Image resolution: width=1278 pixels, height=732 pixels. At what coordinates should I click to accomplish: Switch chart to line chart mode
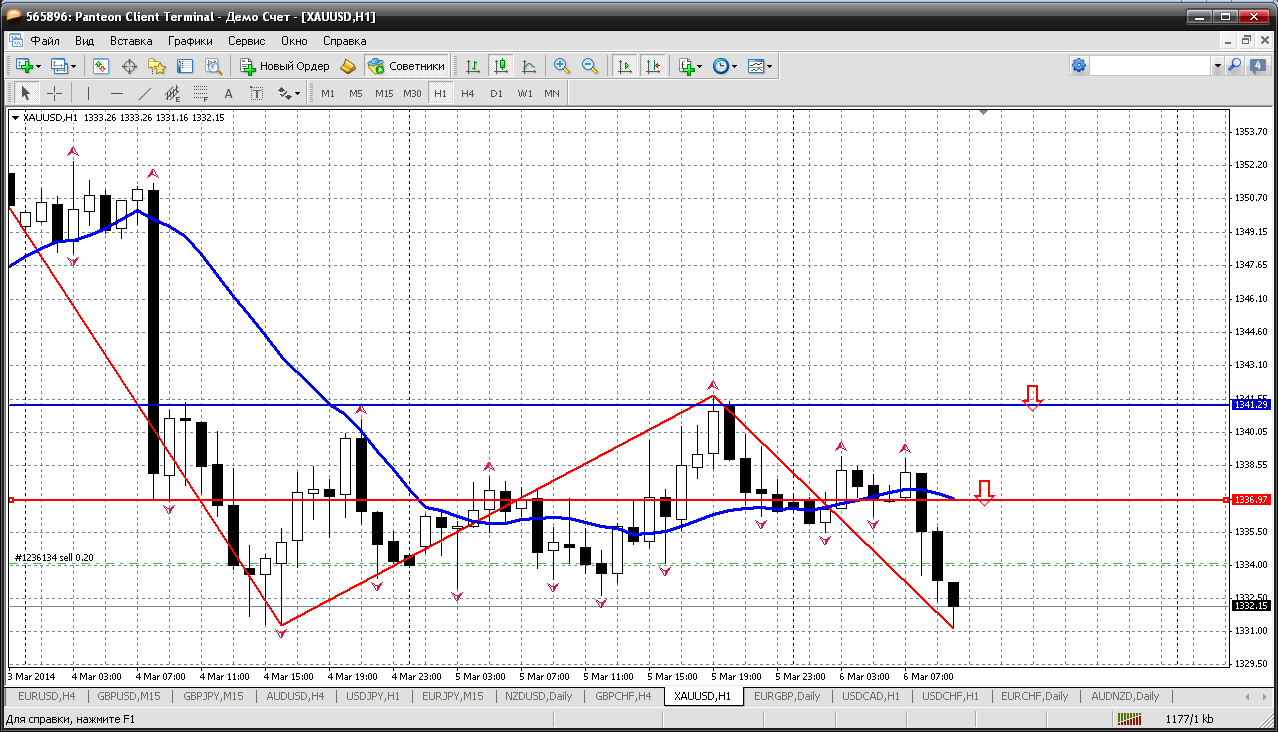529,66
